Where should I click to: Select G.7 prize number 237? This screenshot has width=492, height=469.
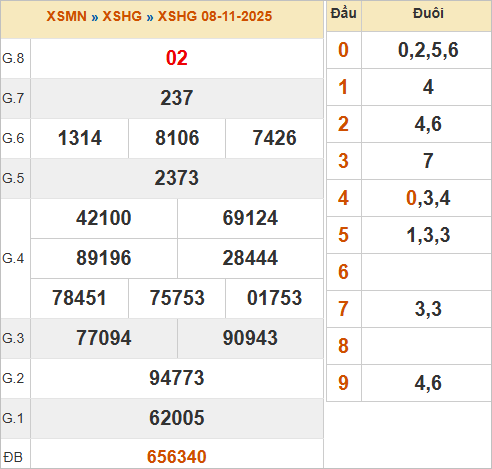pos(177,98)
